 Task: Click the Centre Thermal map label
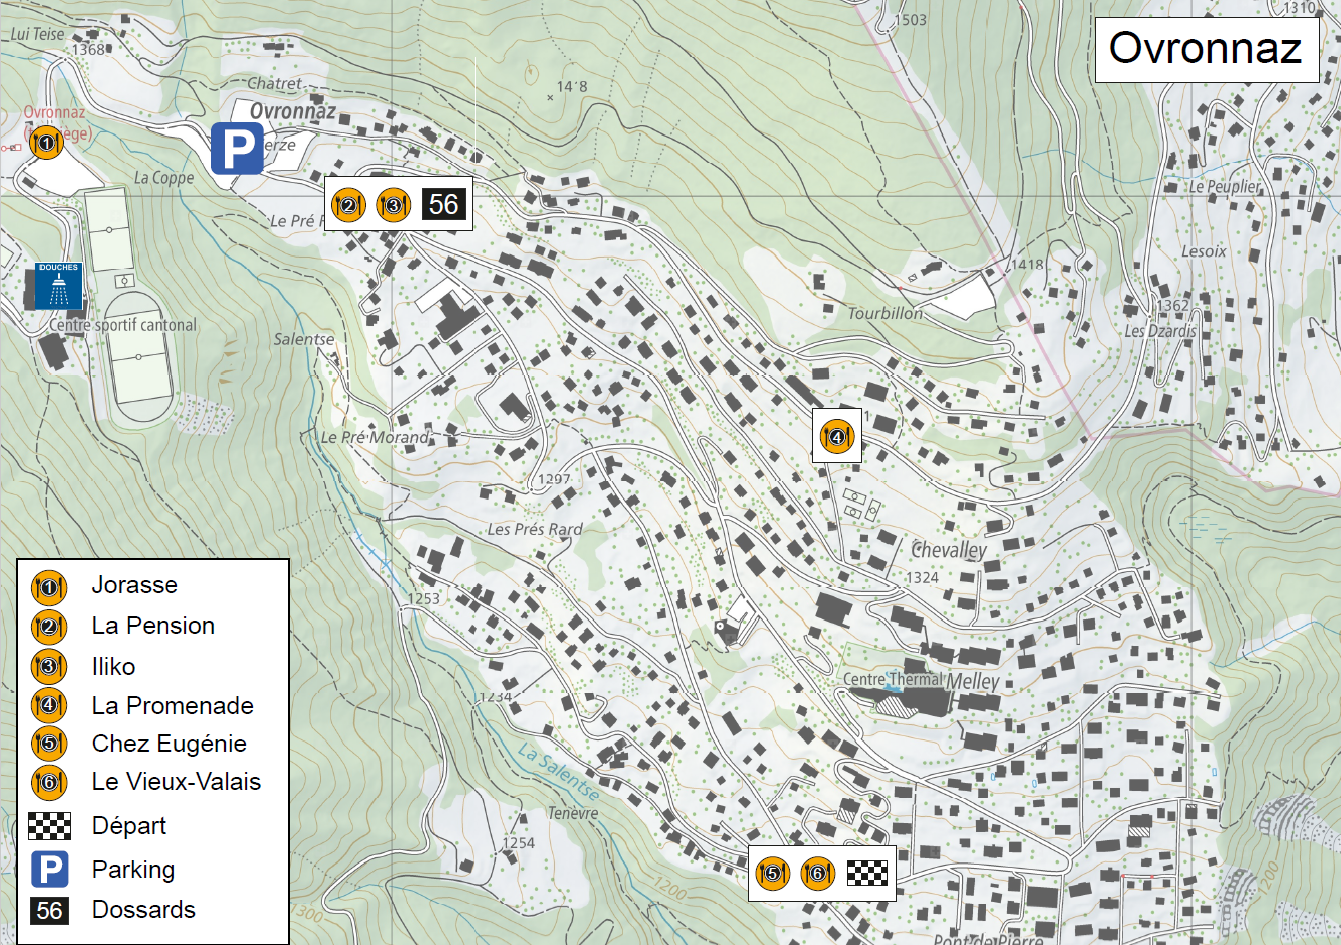892,679
